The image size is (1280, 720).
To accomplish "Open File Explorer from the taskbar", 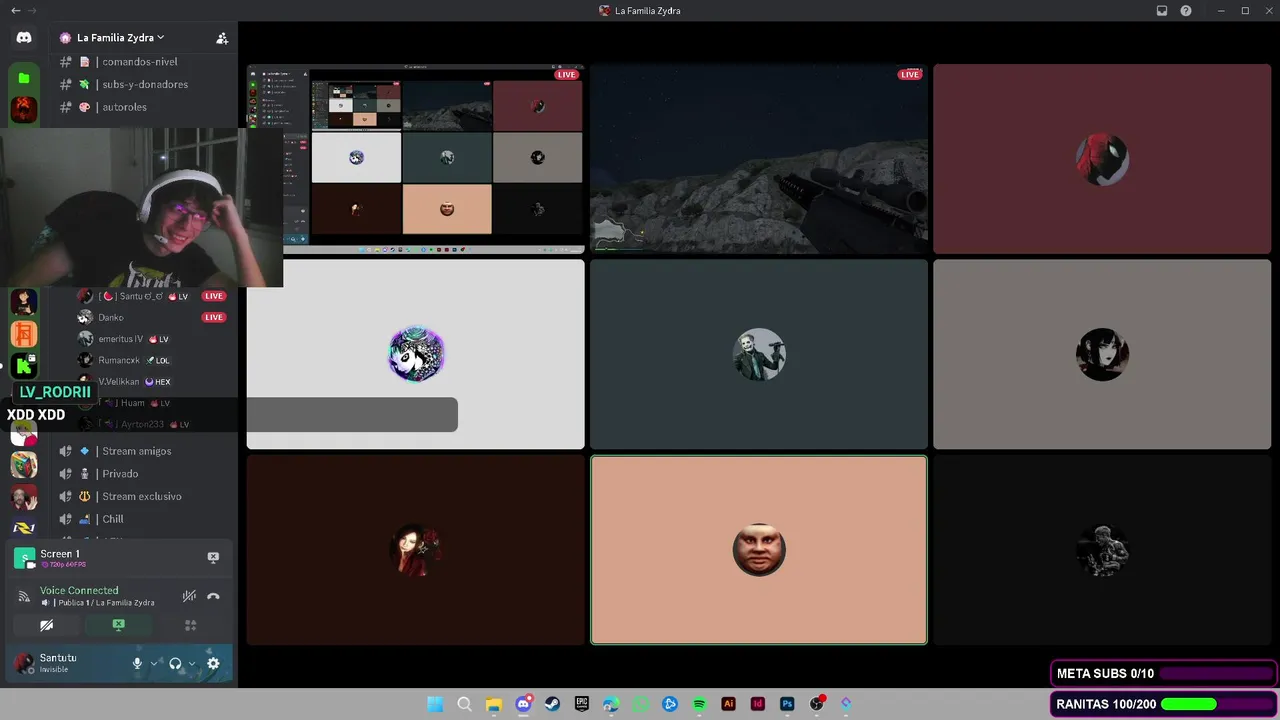I will 493,704.
